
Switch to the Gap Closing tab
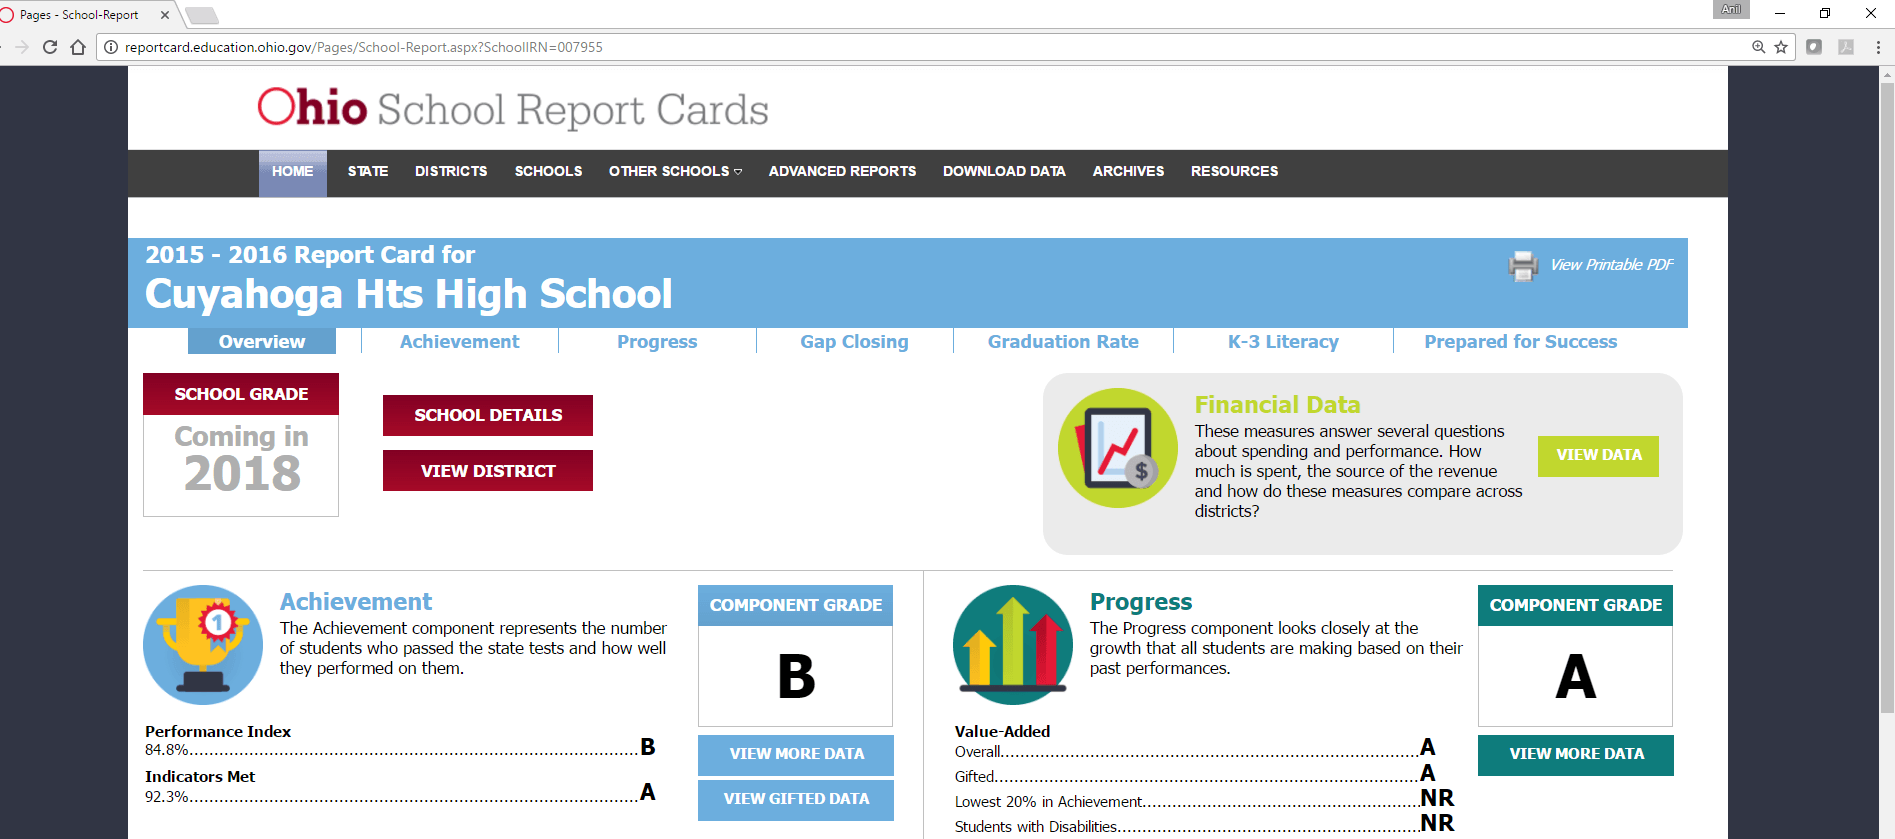(x=854, y=341)
